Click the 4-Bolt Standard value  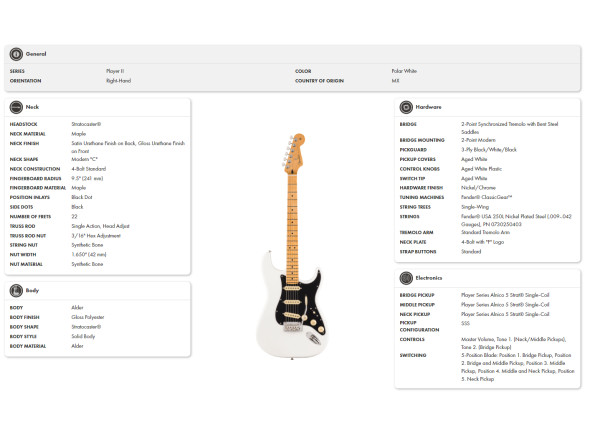[89, 169]
